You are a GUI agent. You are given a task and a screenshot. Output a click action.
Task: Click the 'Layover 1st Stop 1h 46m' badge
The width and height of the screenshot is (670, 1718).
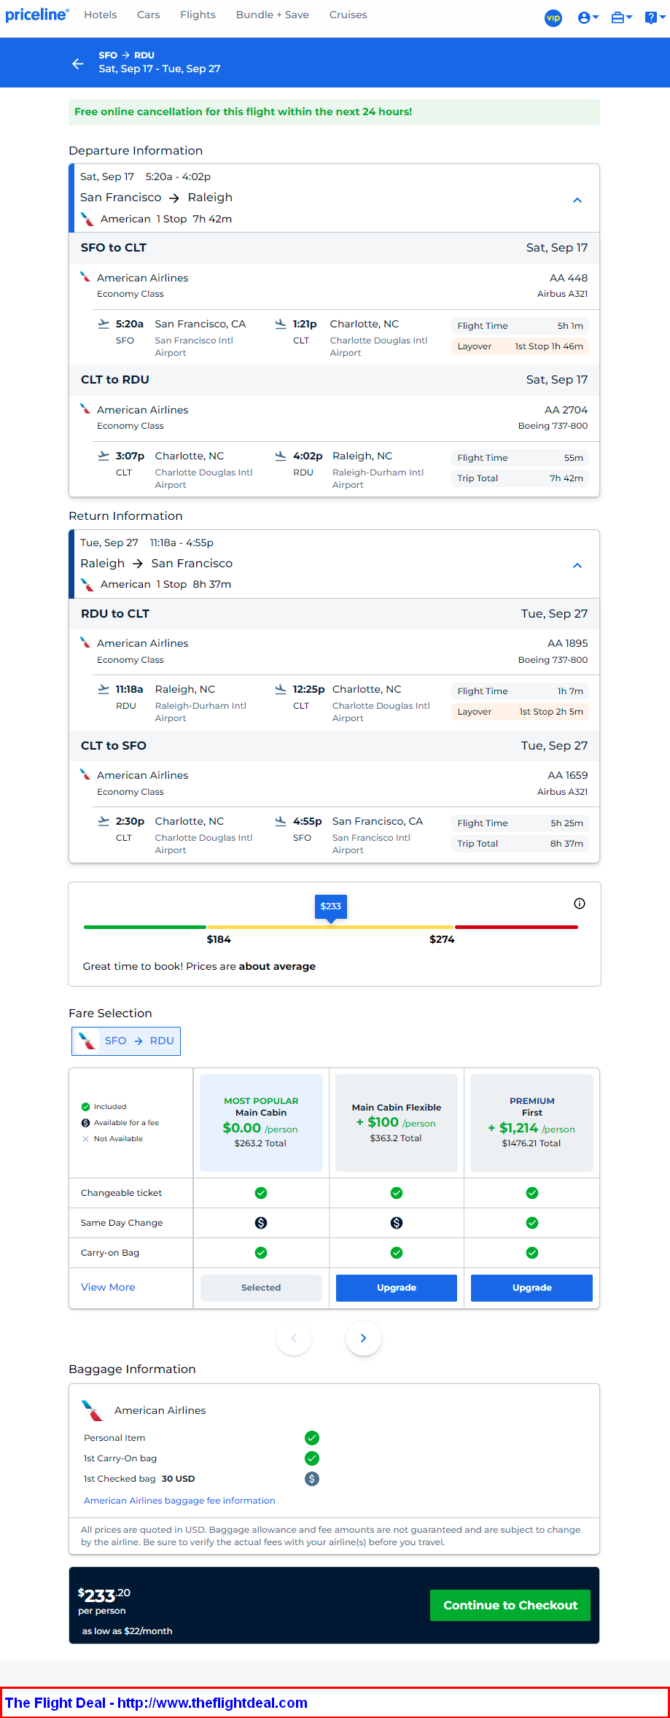520,346
